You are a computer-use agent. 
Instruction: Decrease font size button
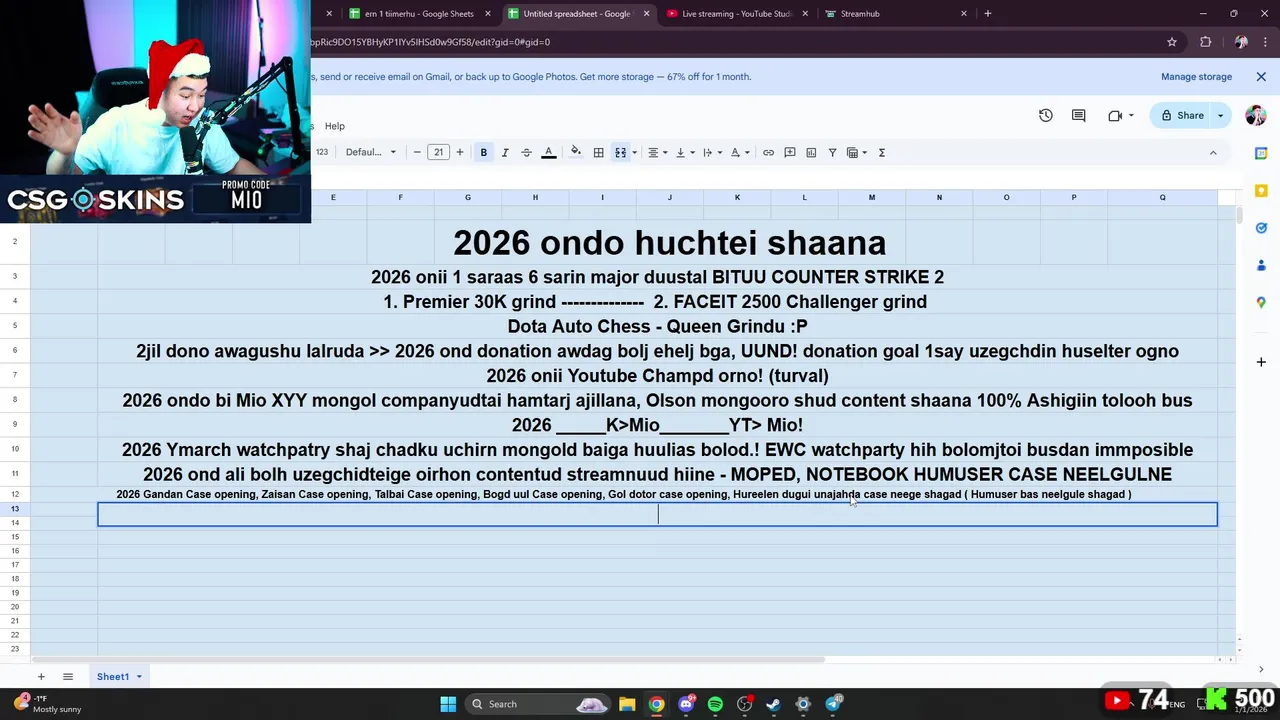(417, 152)
